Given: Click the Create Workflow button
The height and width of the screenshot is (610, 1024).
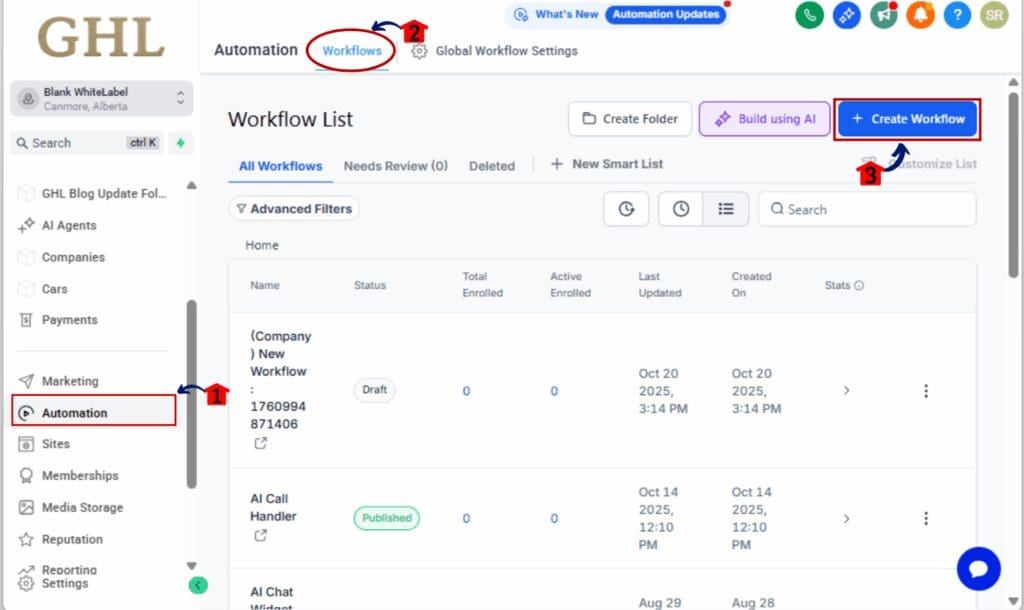Looking at the screenshot, I should tap(906, 118).
